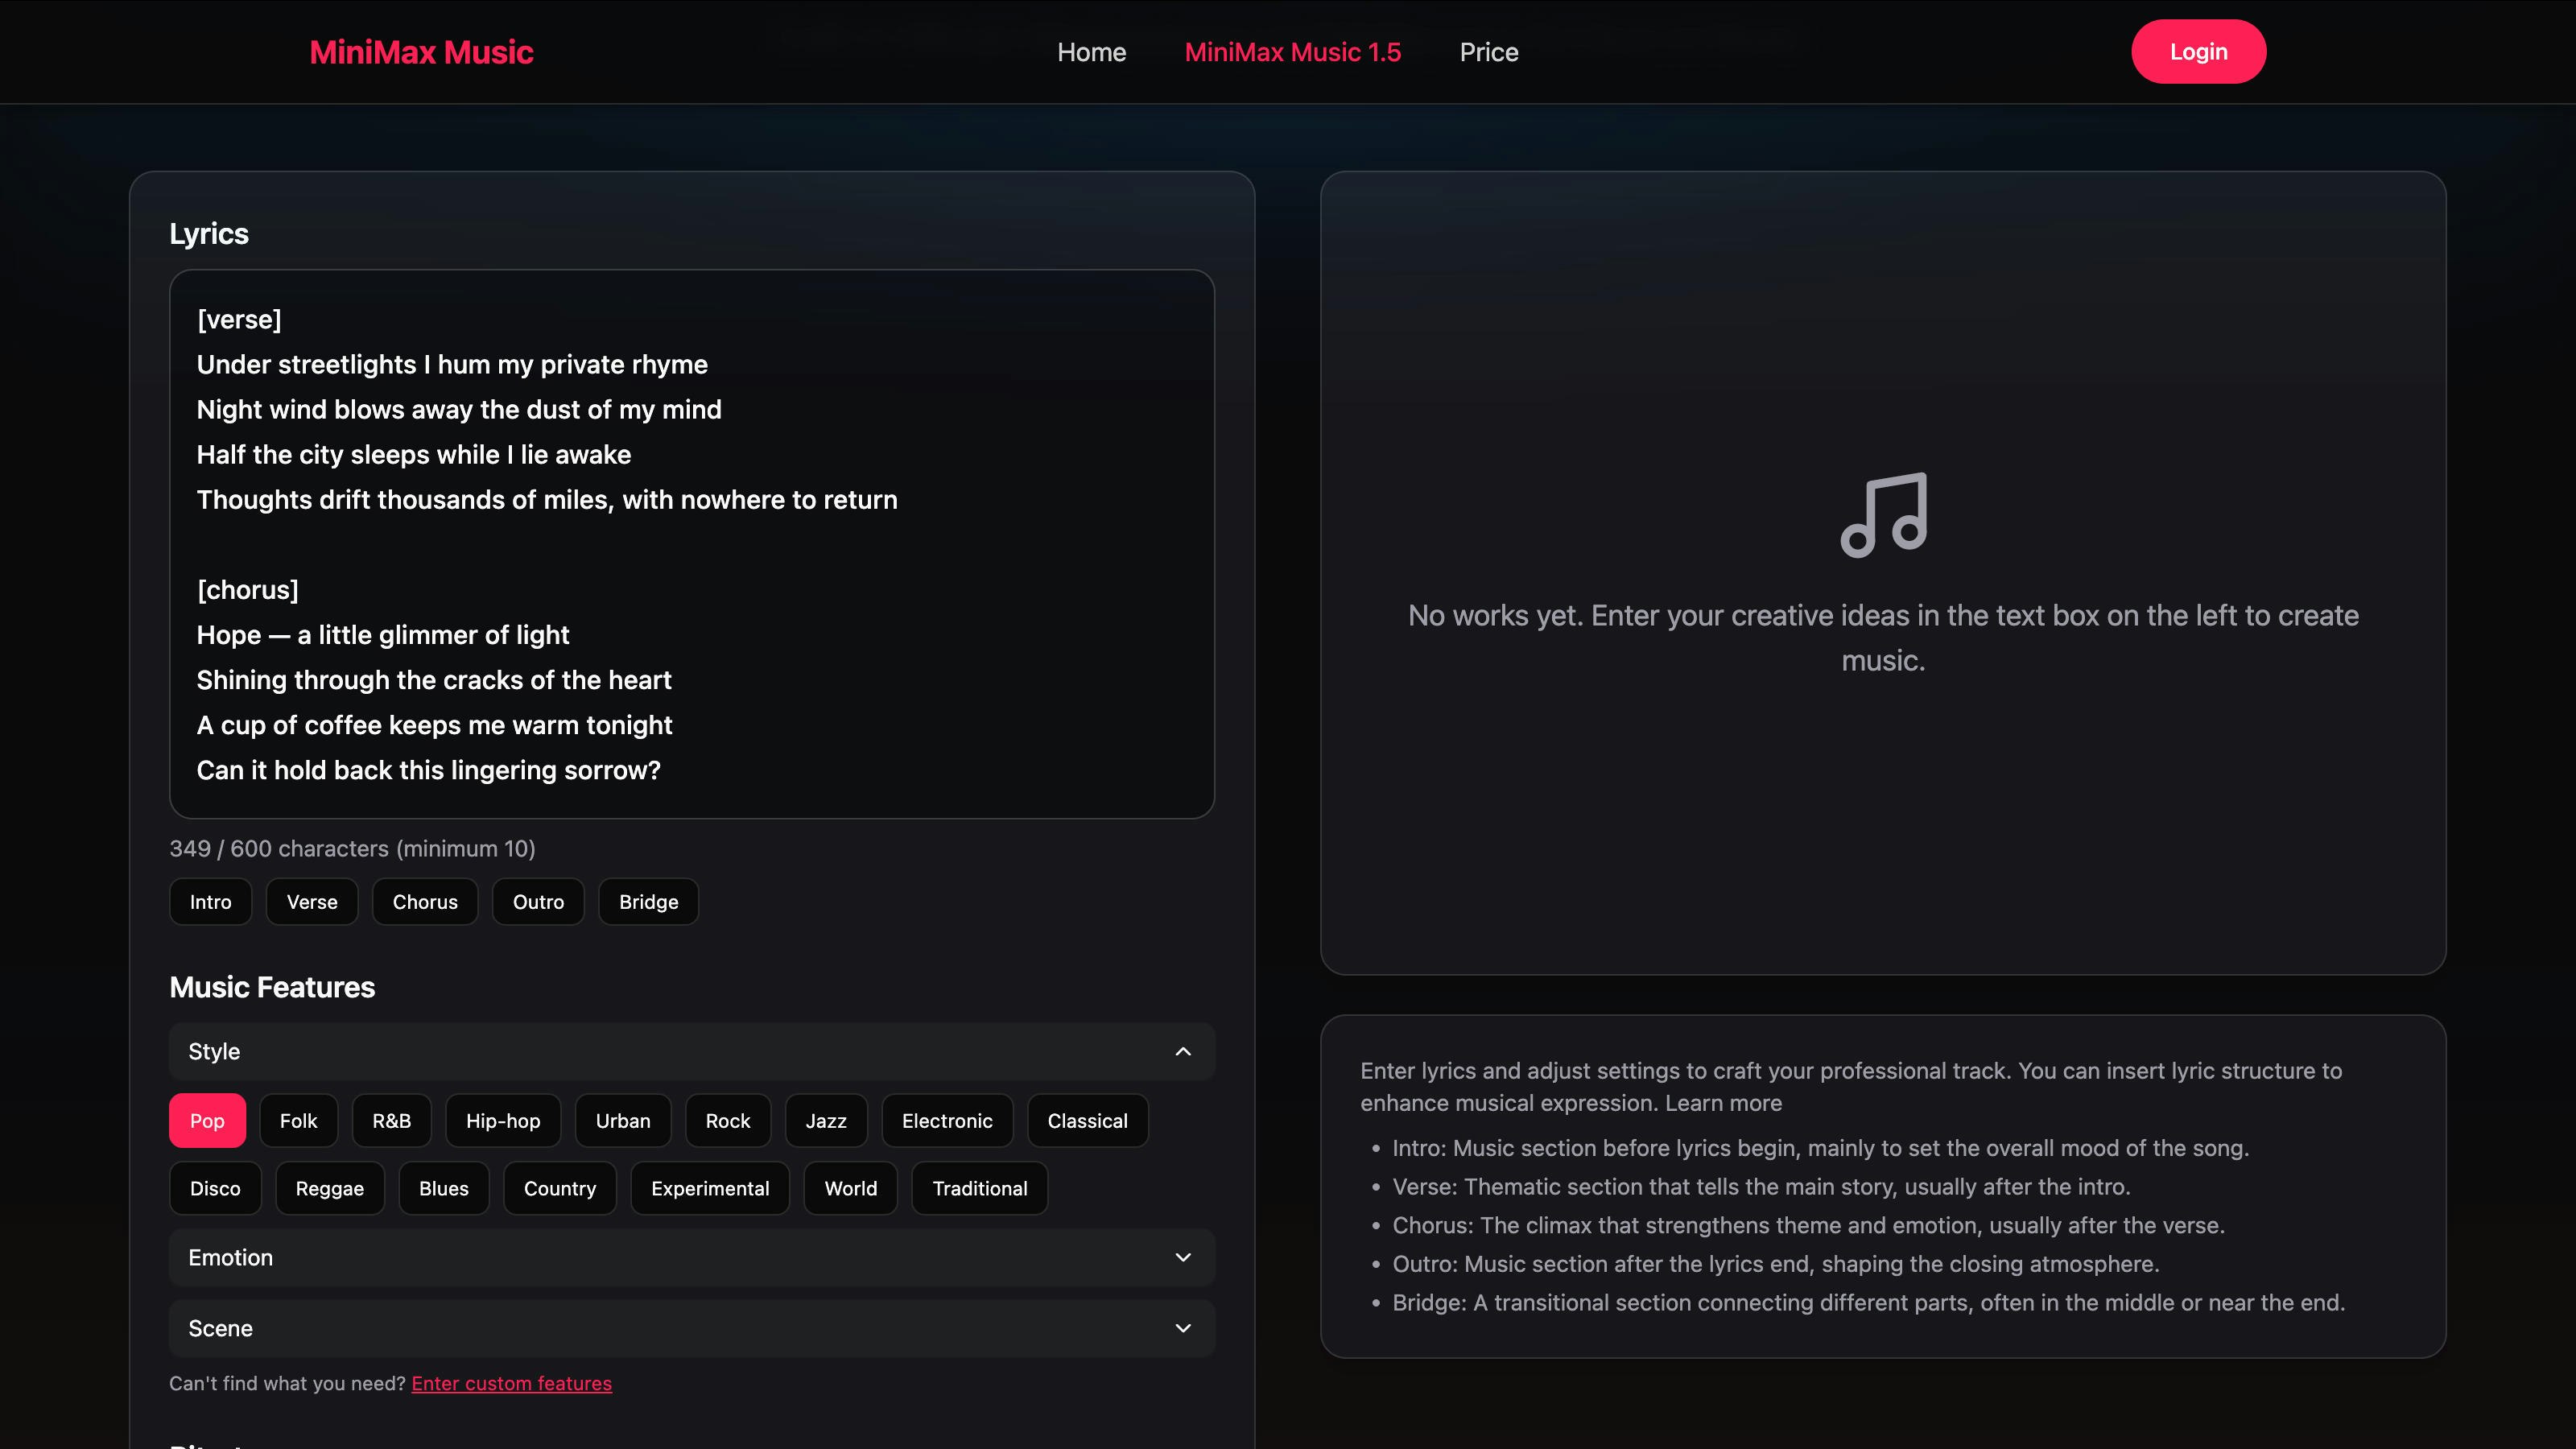The height and width of the screenshot is (1449, 2576).
Task: Pick the Experimental style chip
Action: point(710,1188)
